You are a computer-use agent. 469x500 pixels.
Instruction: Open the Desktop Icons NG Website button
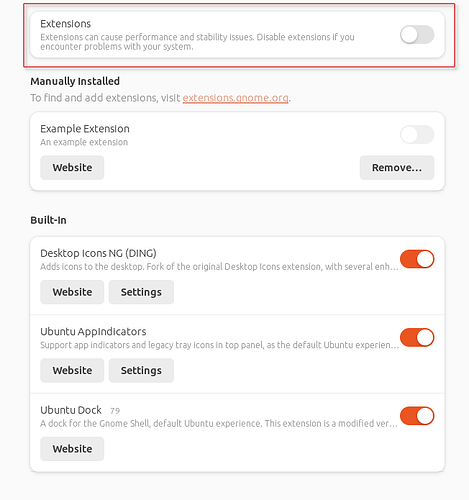[x=72, y=292]
